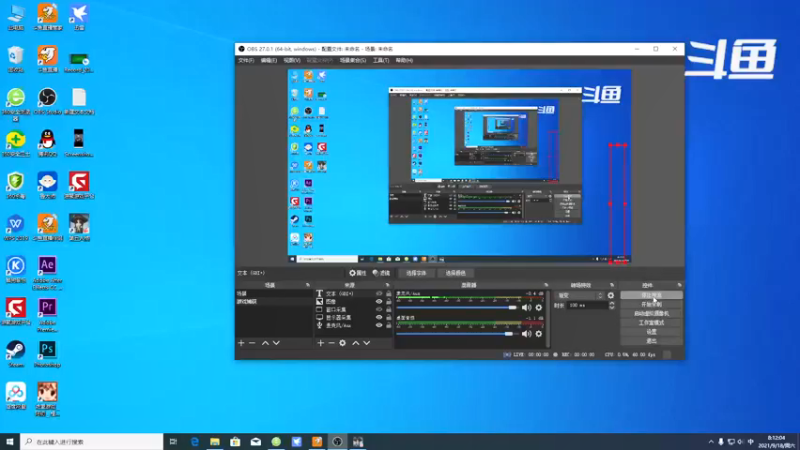Lock the text (GDI+) source
Screen dimensions: 800x450
[389, 294]
